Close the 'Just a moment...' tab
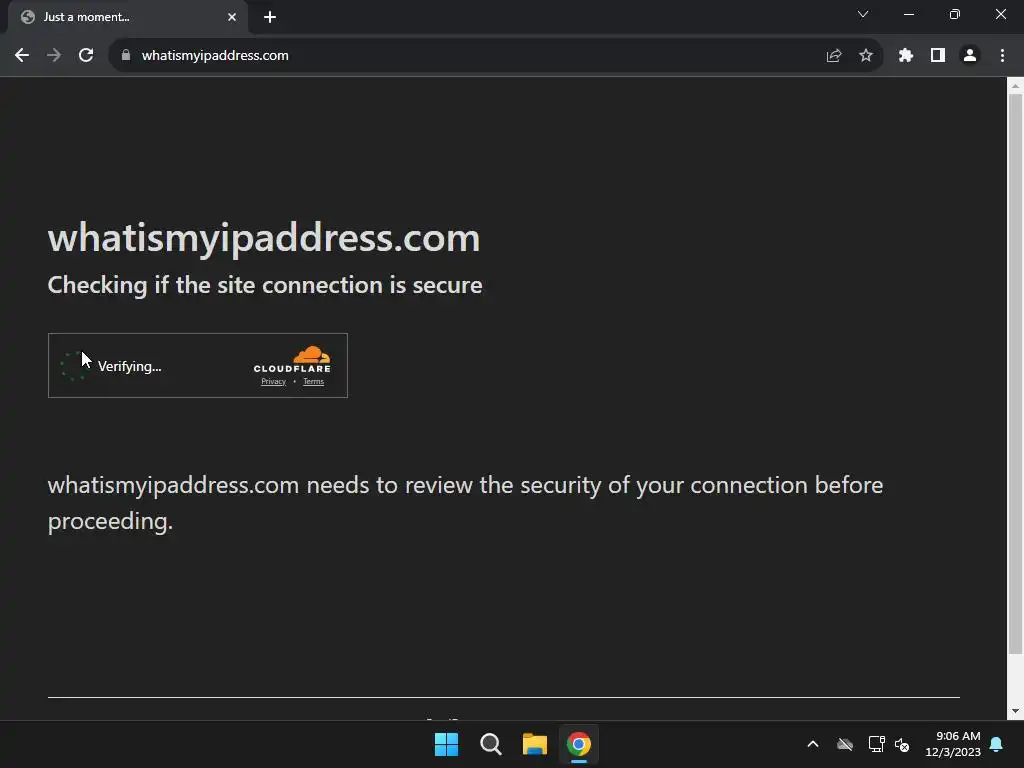Viewport: 1024px width, 768px height. coord(232,17)
